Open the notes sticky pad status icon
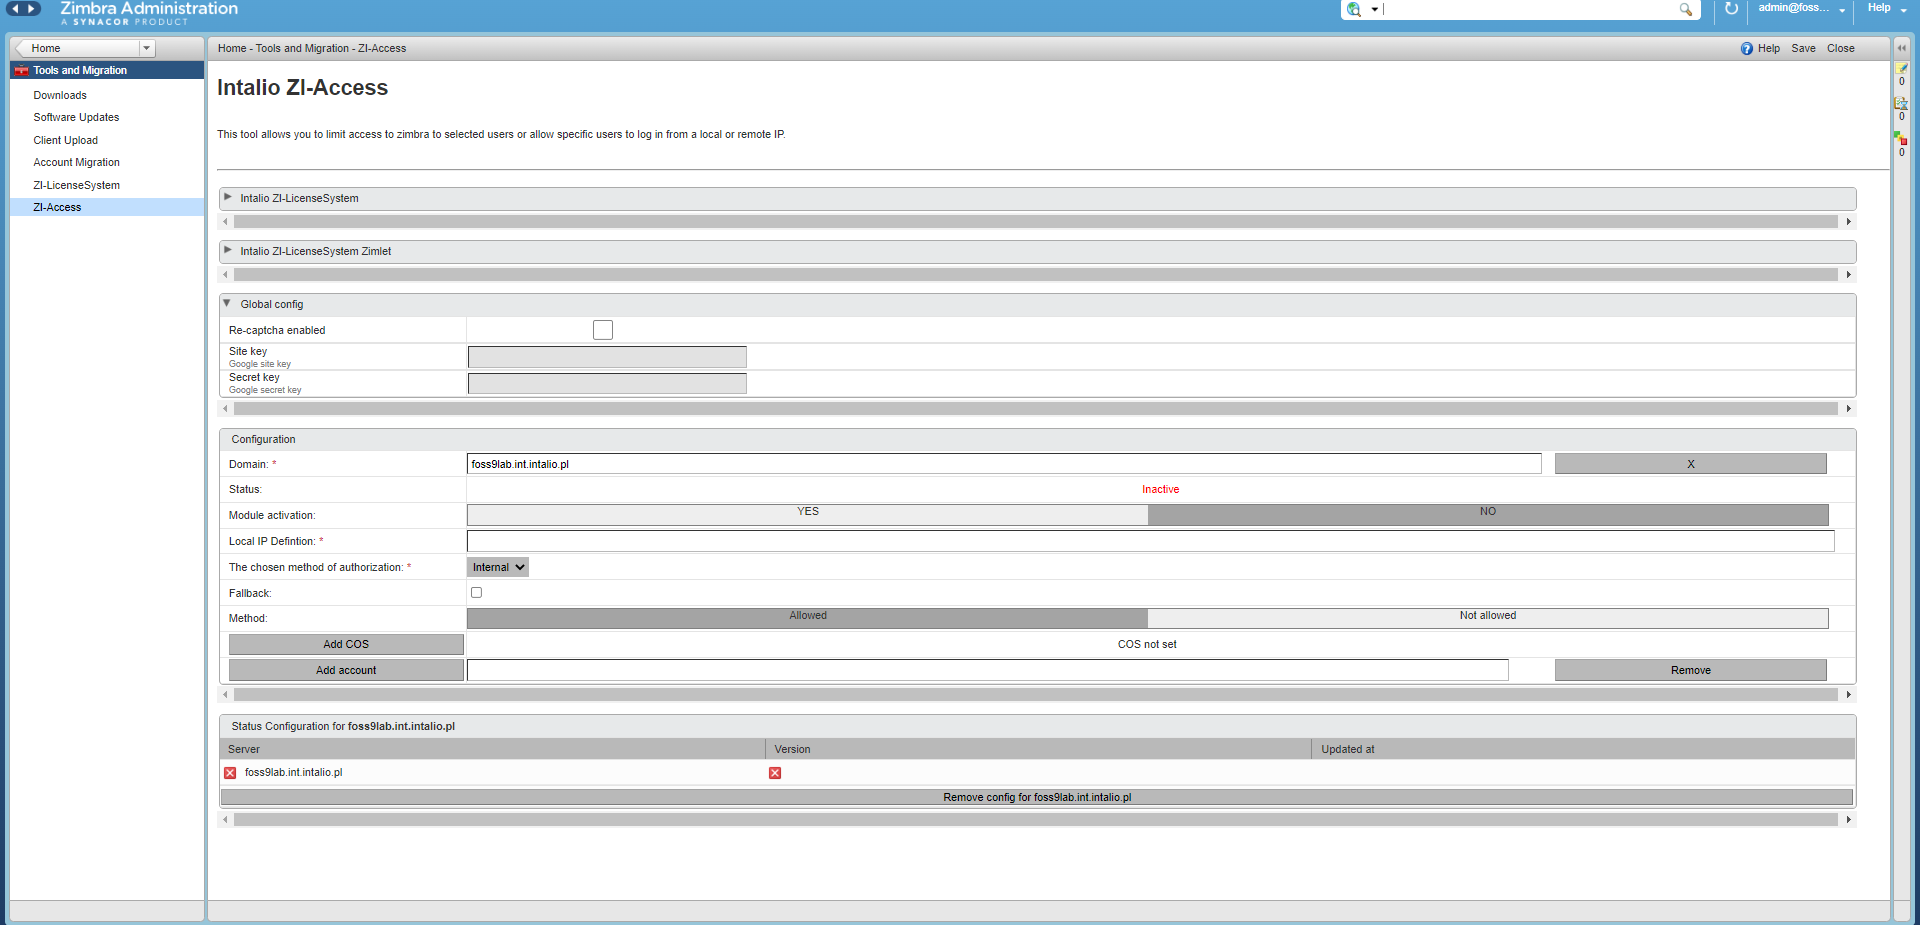The height and width of the screenshot is (925, 1920). pos(1902,68)
